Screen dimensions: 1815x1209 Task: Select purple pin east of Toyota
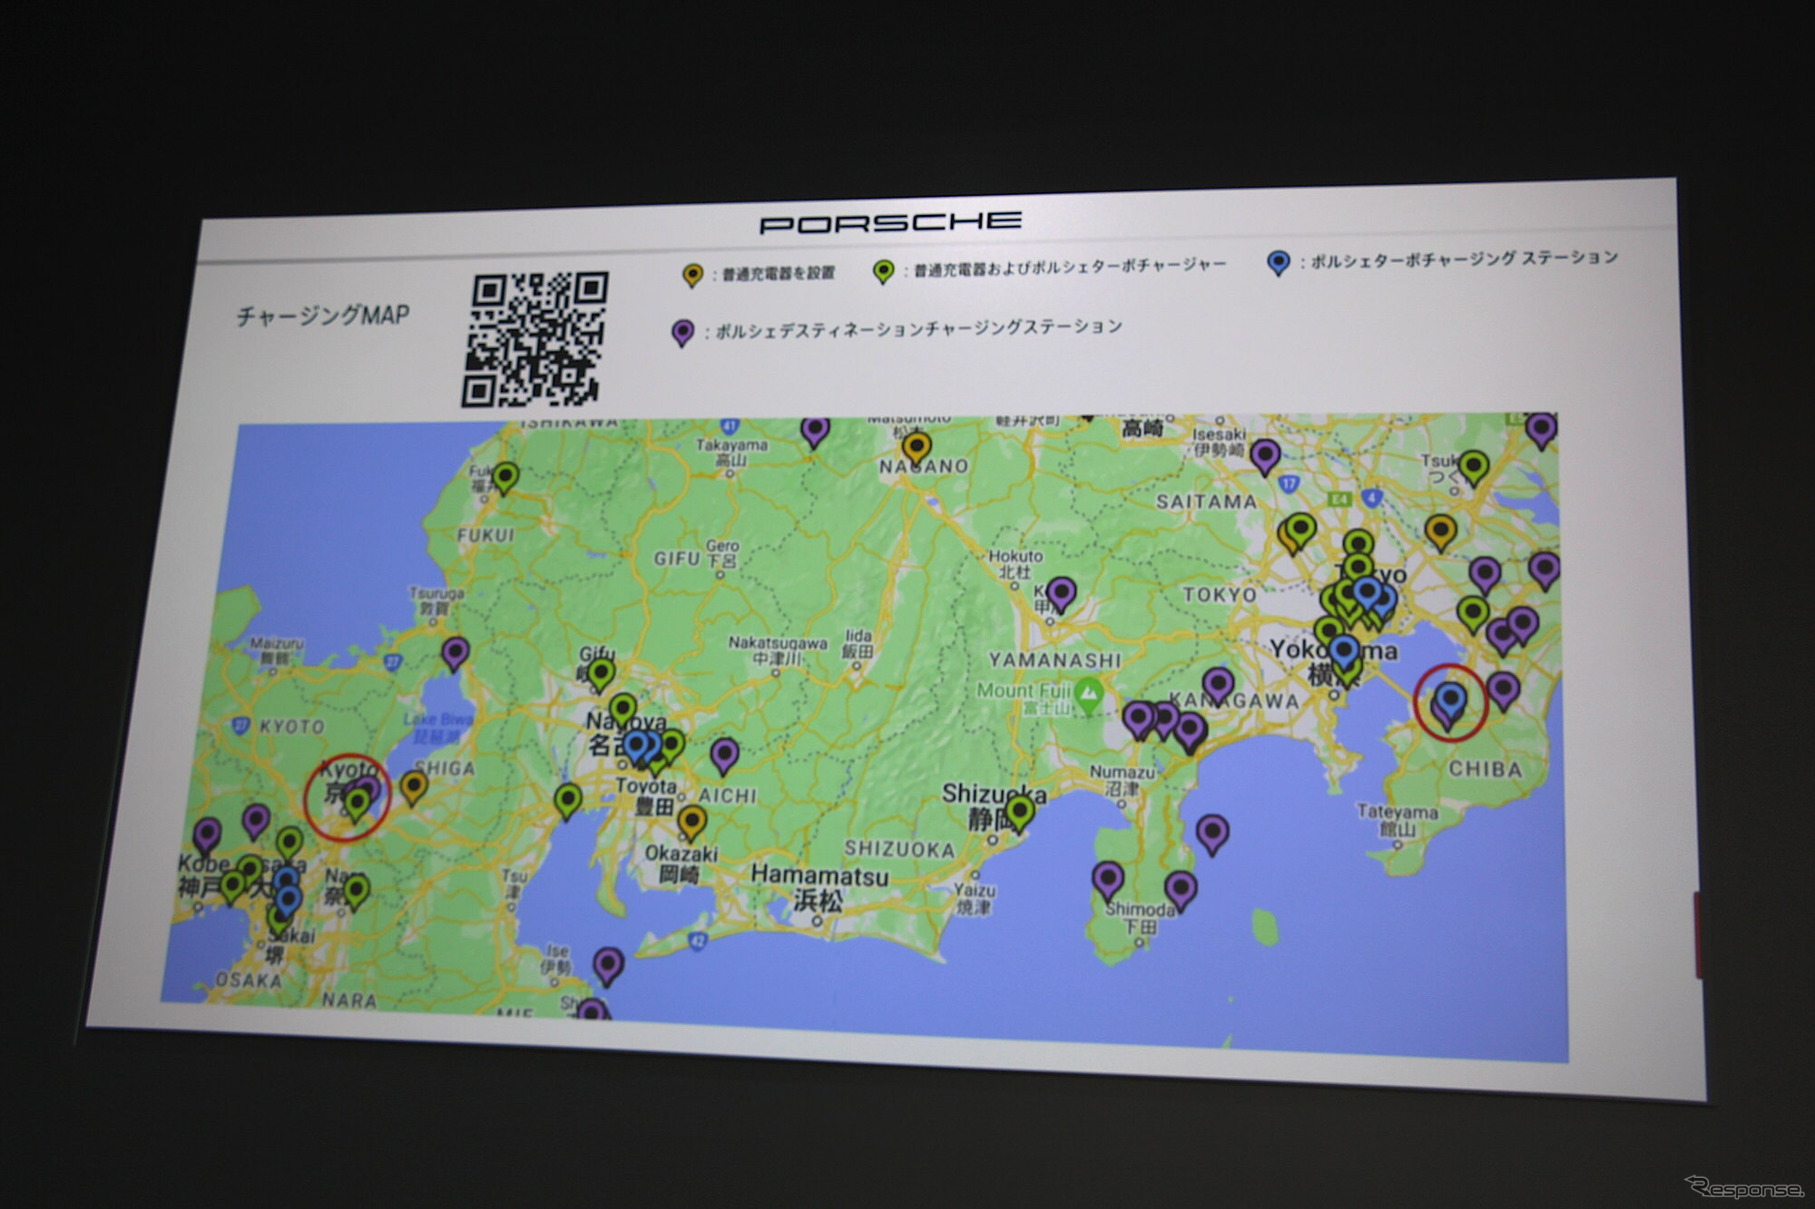click(725, 755)
